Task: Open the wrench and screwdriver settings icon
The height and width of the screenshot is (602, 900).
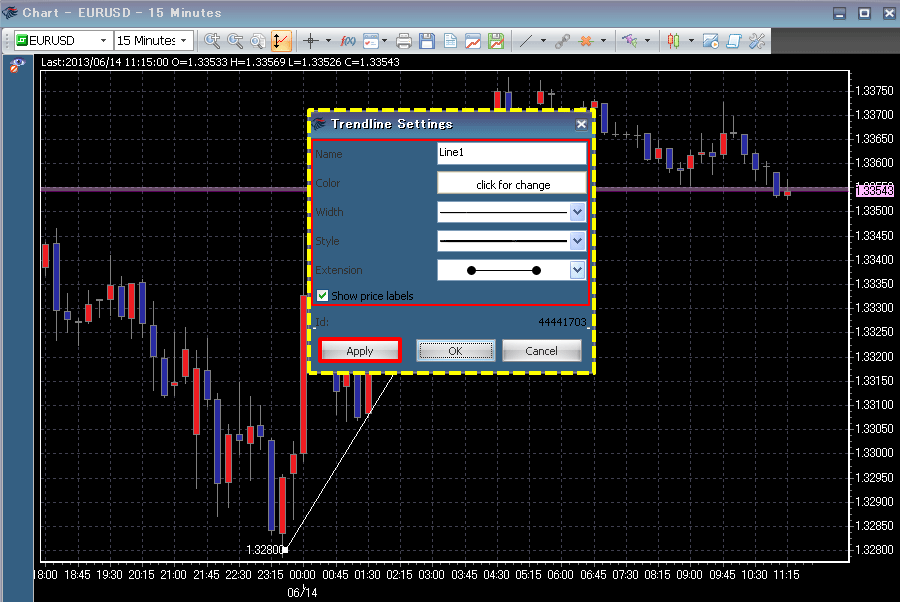Action: 757,41
